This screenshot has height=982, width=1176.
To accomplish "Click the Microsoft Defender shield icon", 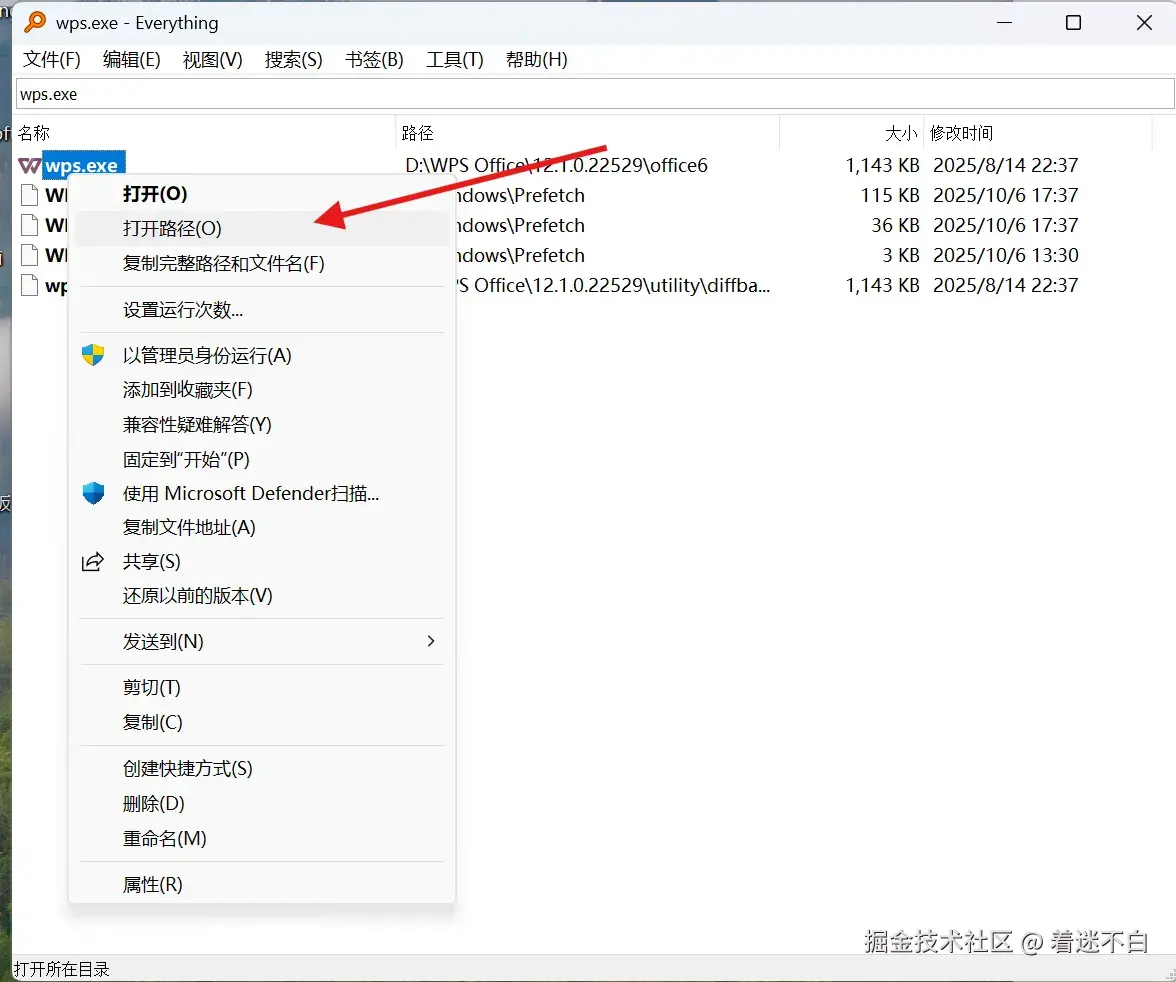I will click(x=93, y=493).
